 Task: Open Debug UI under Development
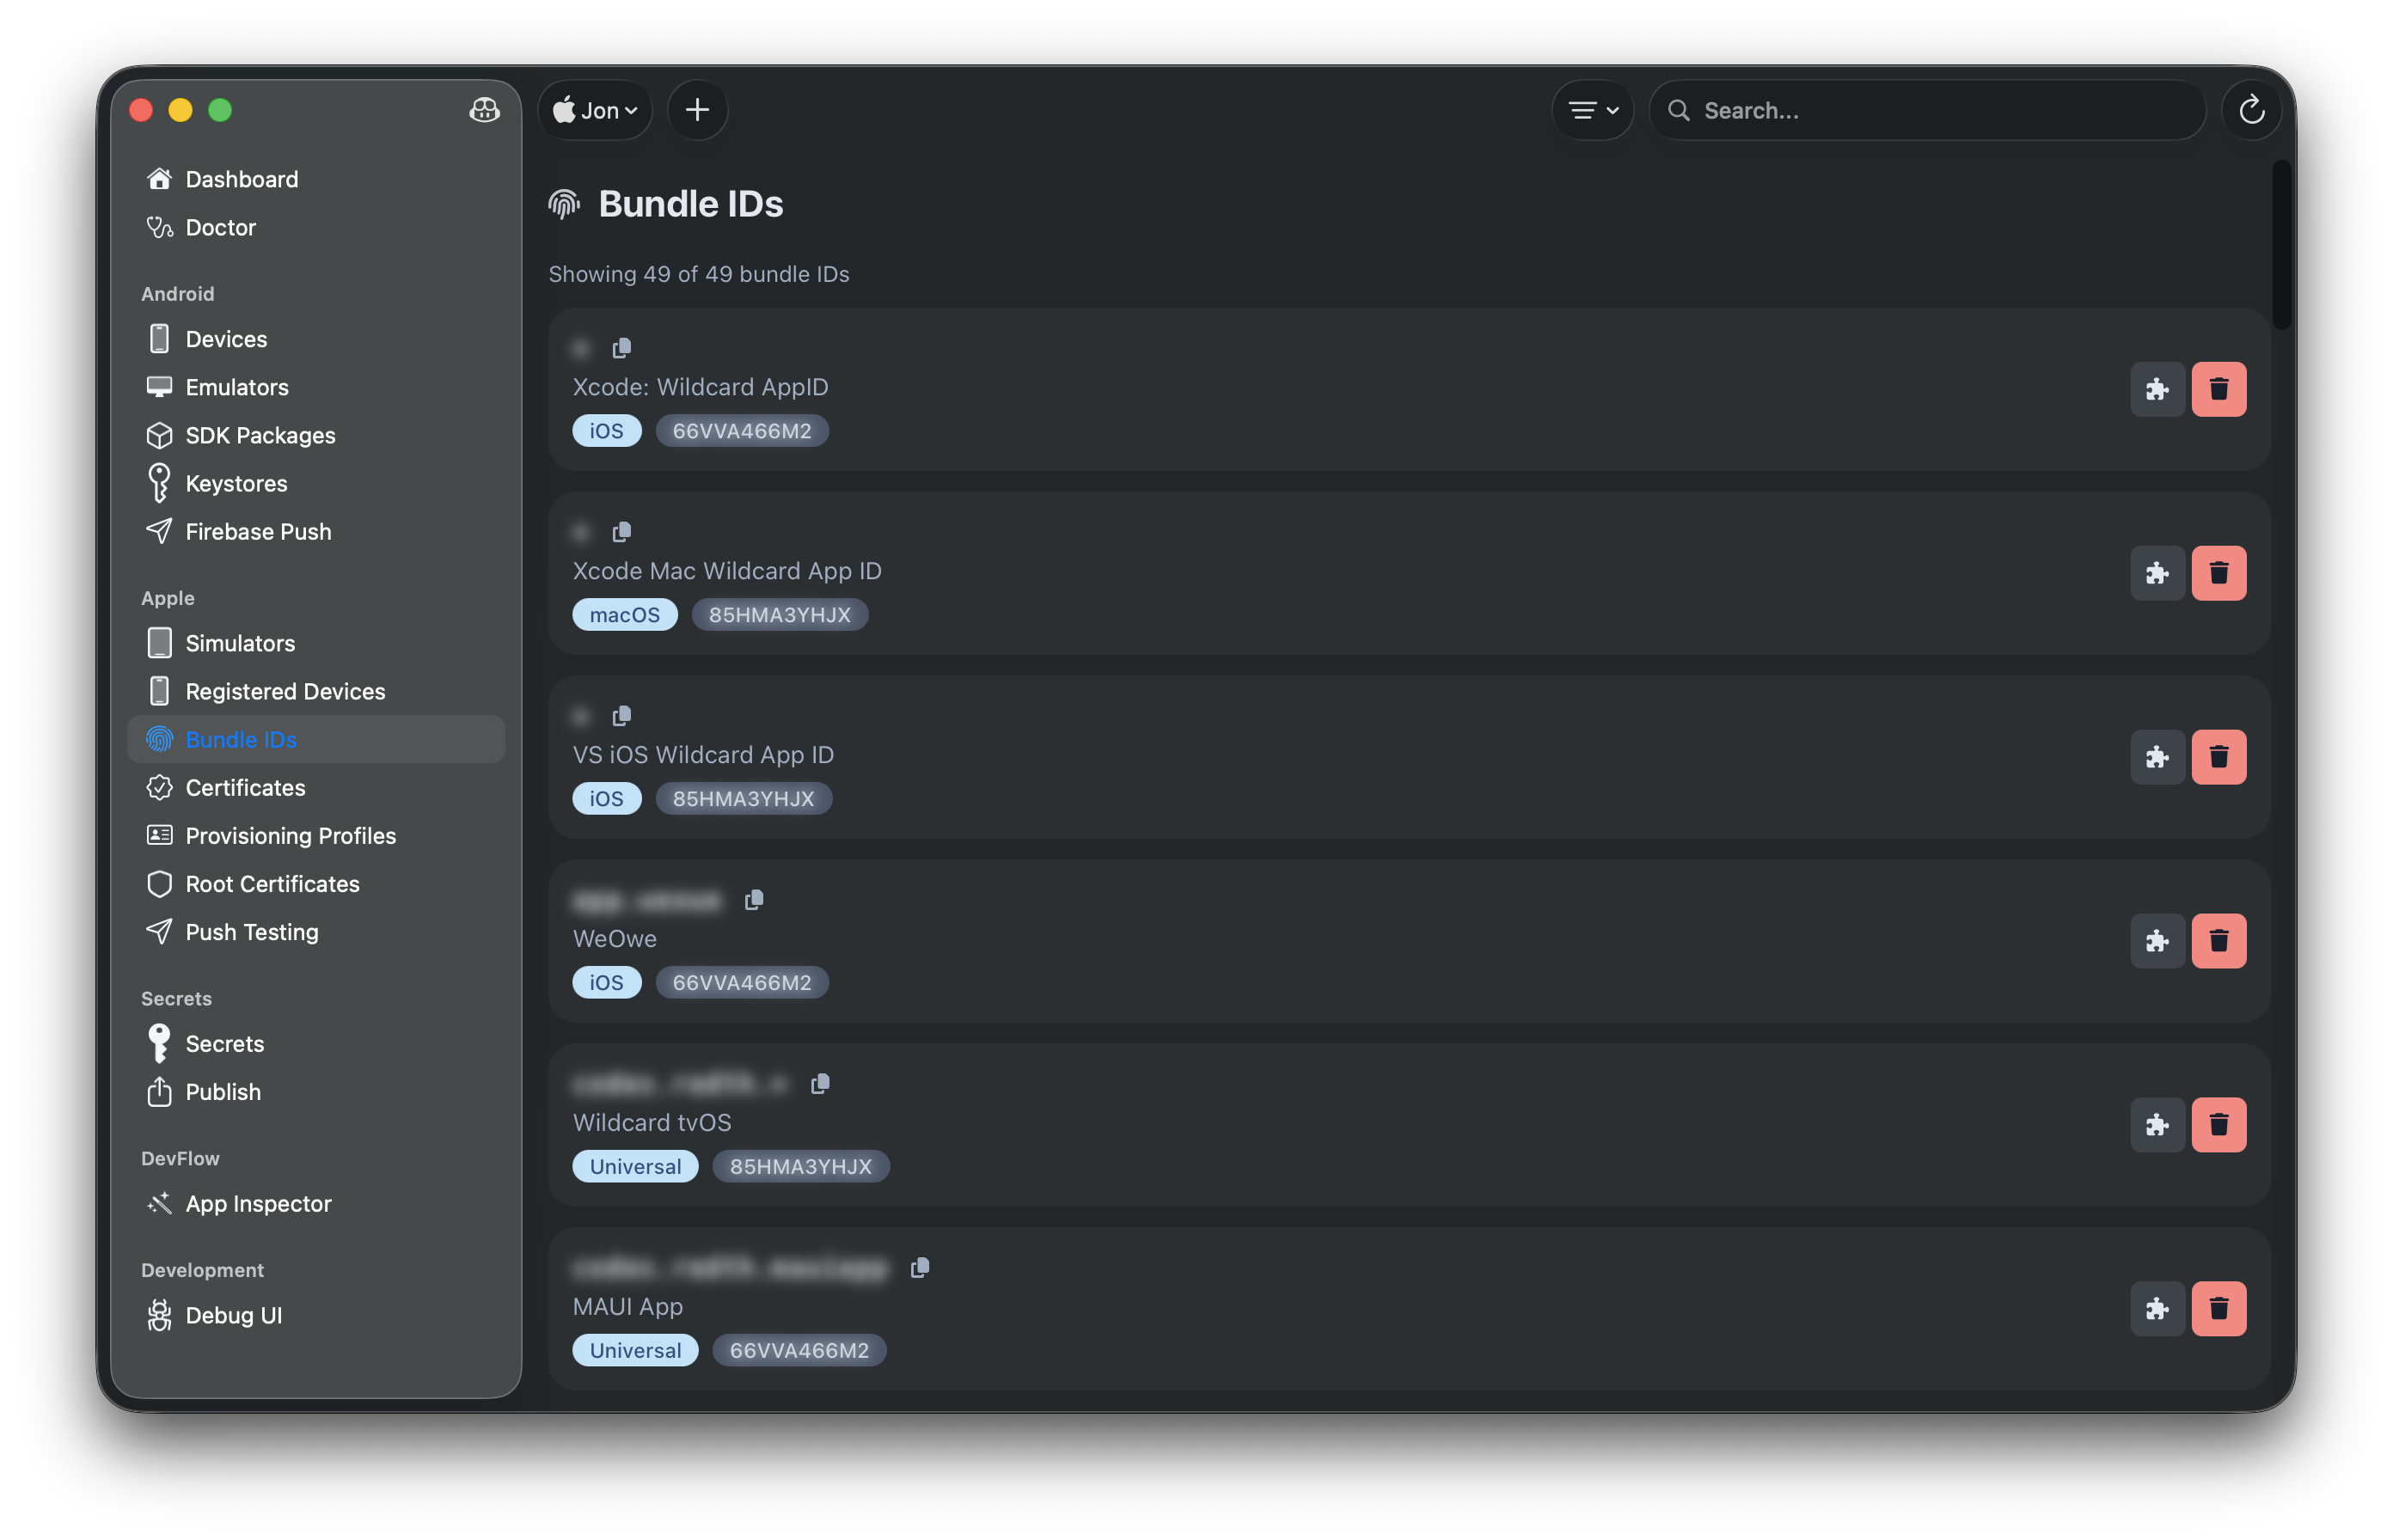point(233,1315)
